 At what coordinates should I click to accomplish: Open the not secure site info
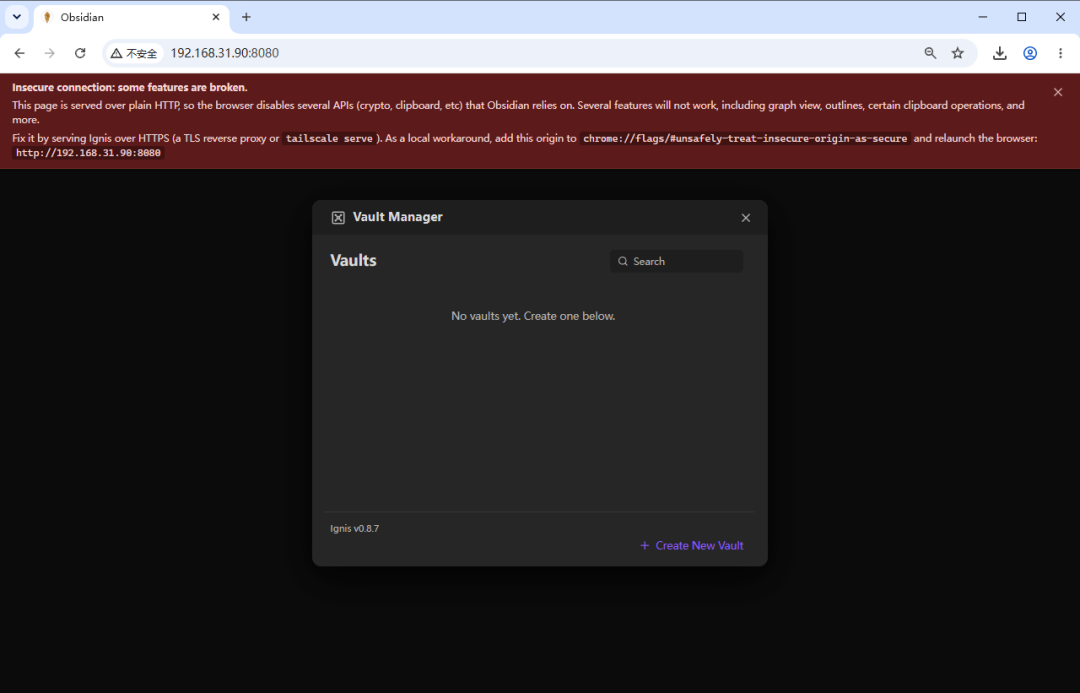click(134, 53)
